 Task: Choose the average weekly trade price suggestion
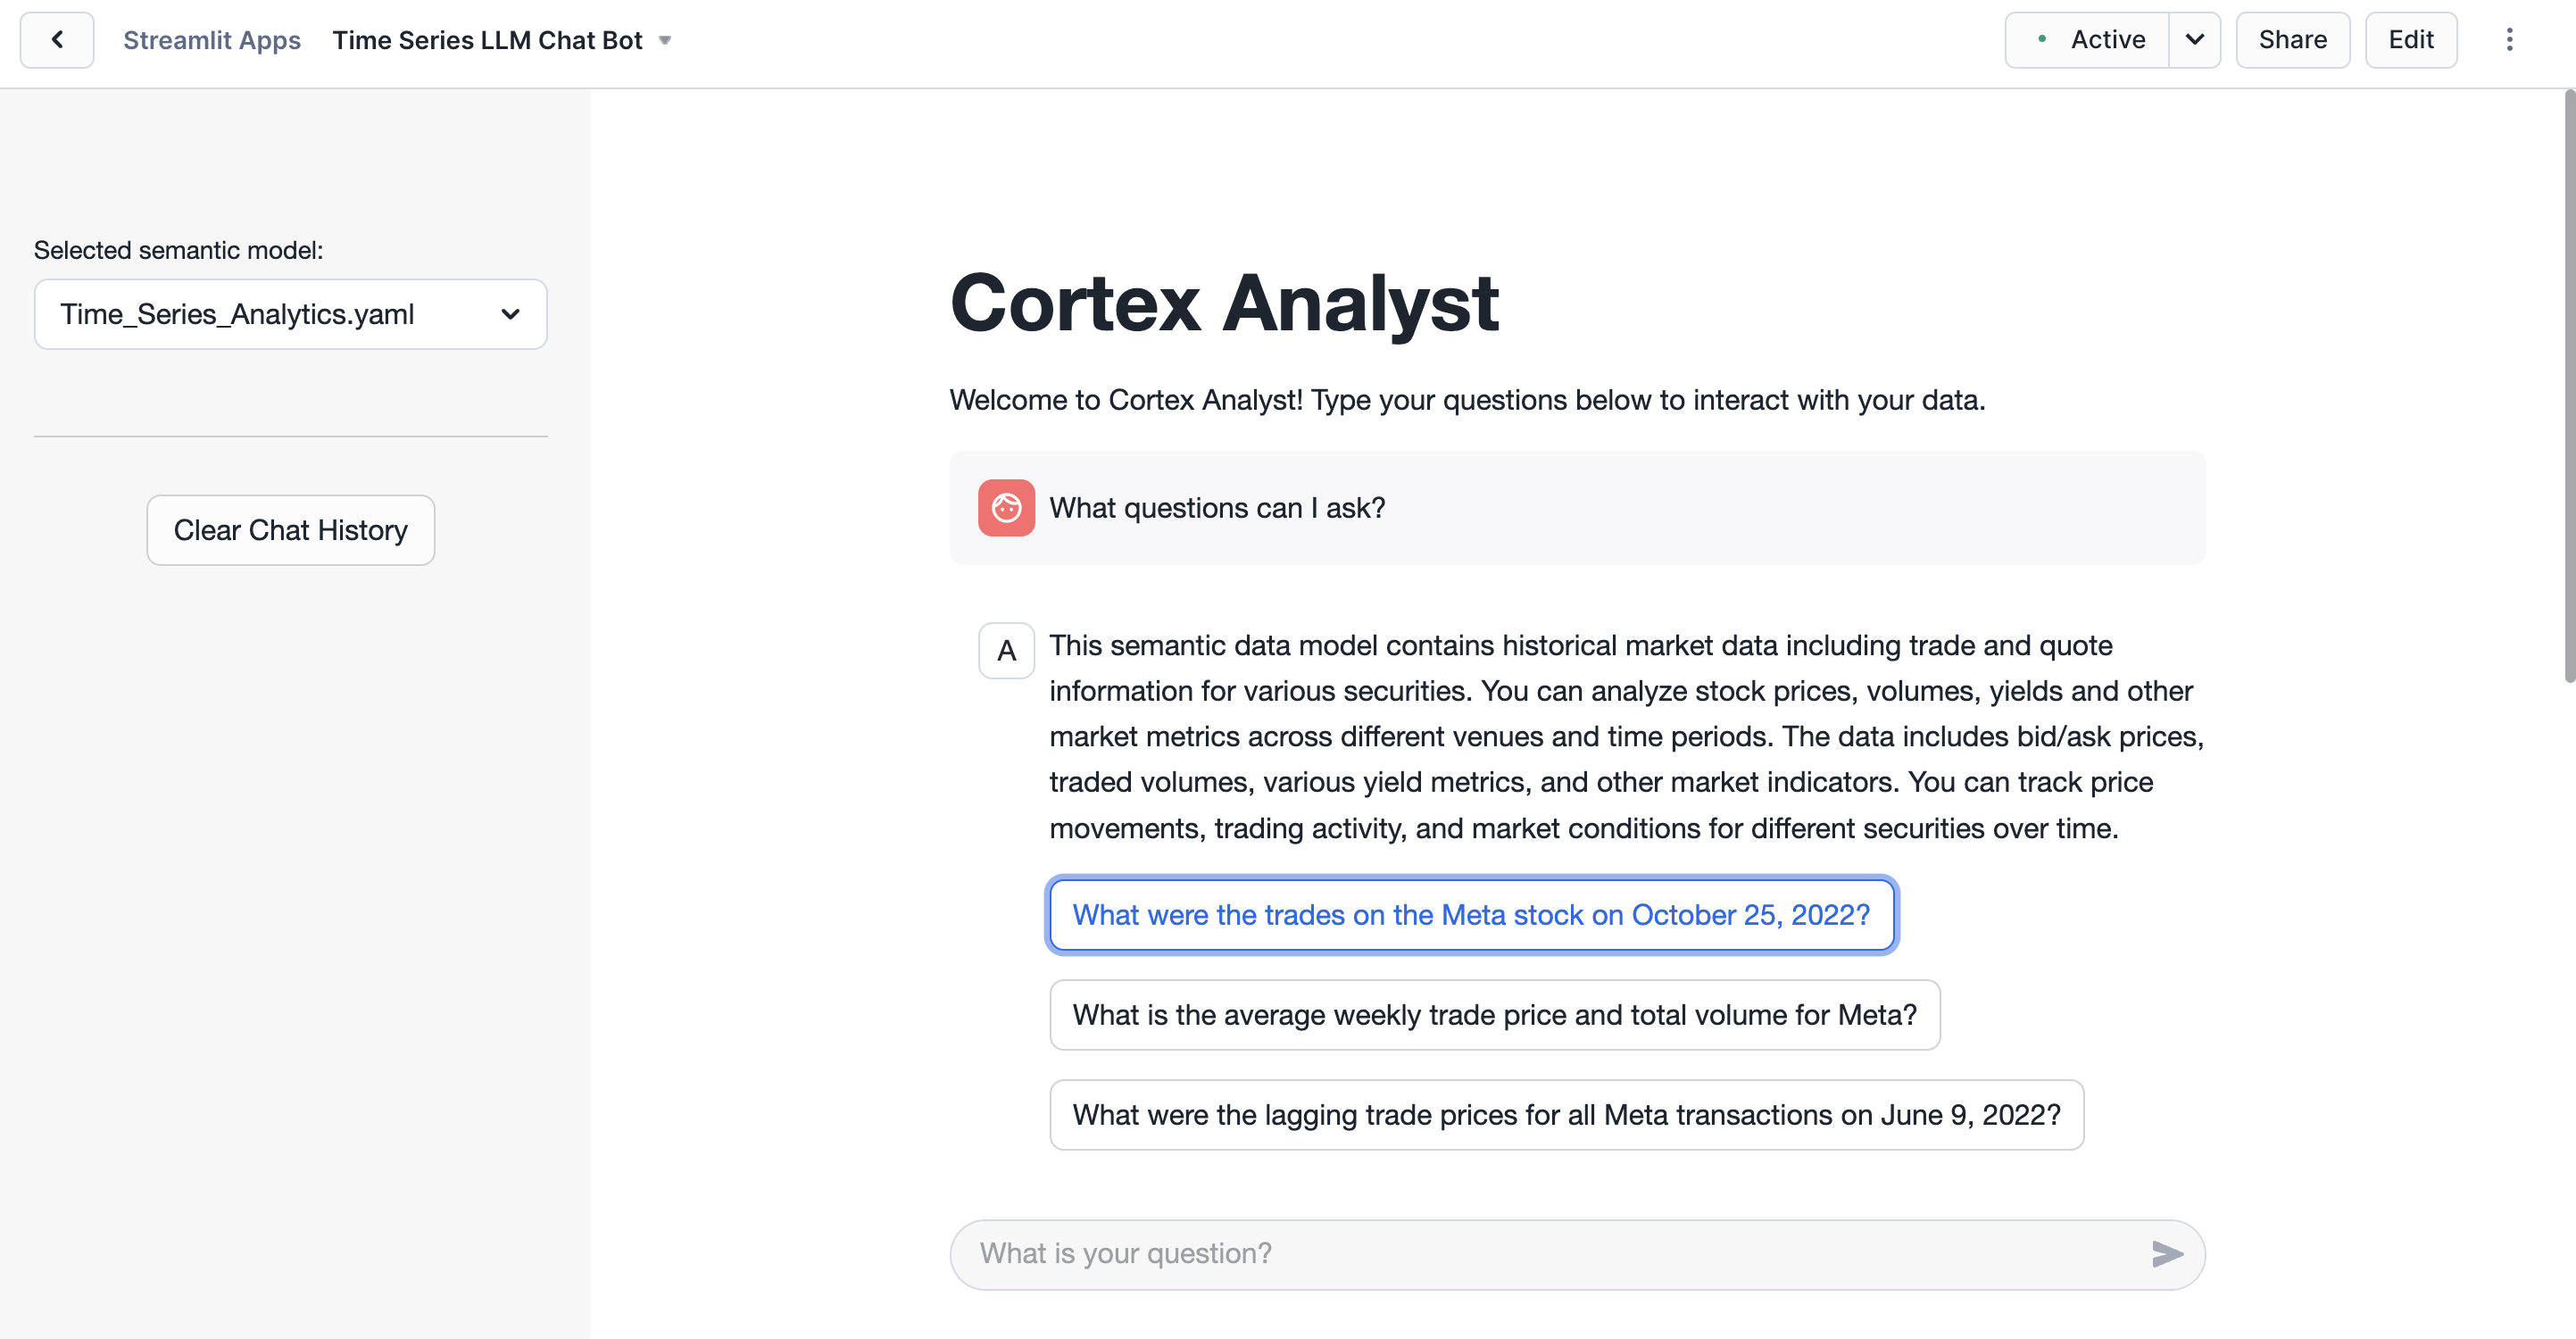pos(1494,1015)
